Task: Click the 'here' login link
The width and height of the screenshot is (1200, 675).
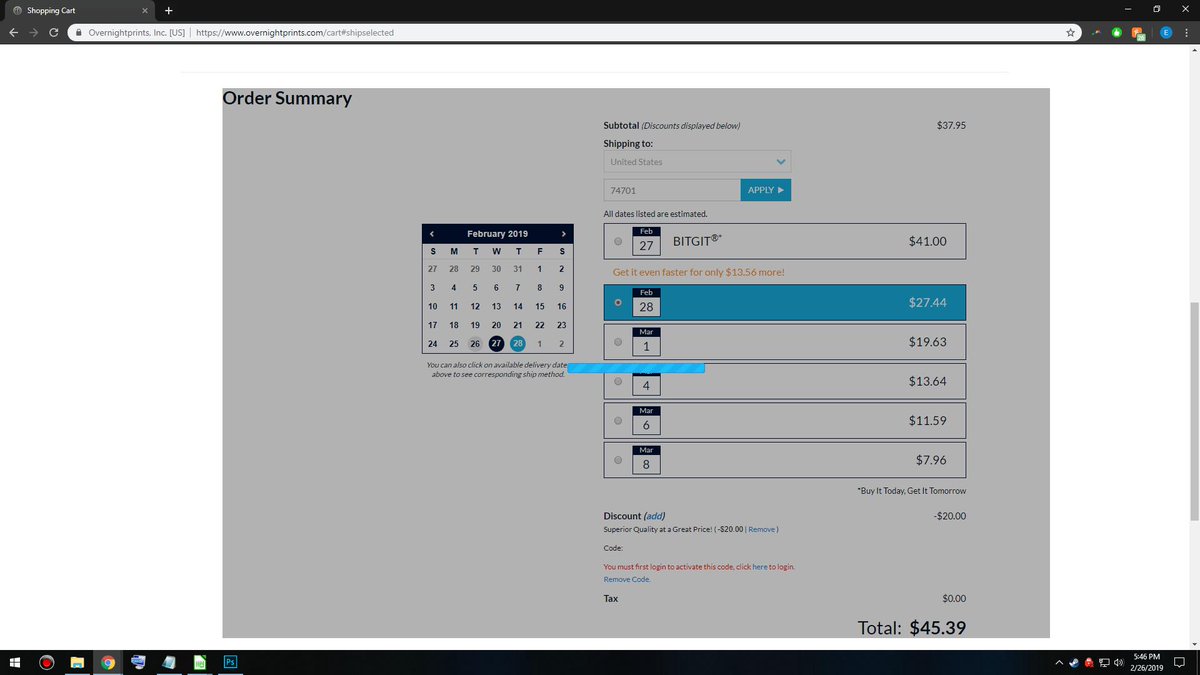Action: point(760,567)
